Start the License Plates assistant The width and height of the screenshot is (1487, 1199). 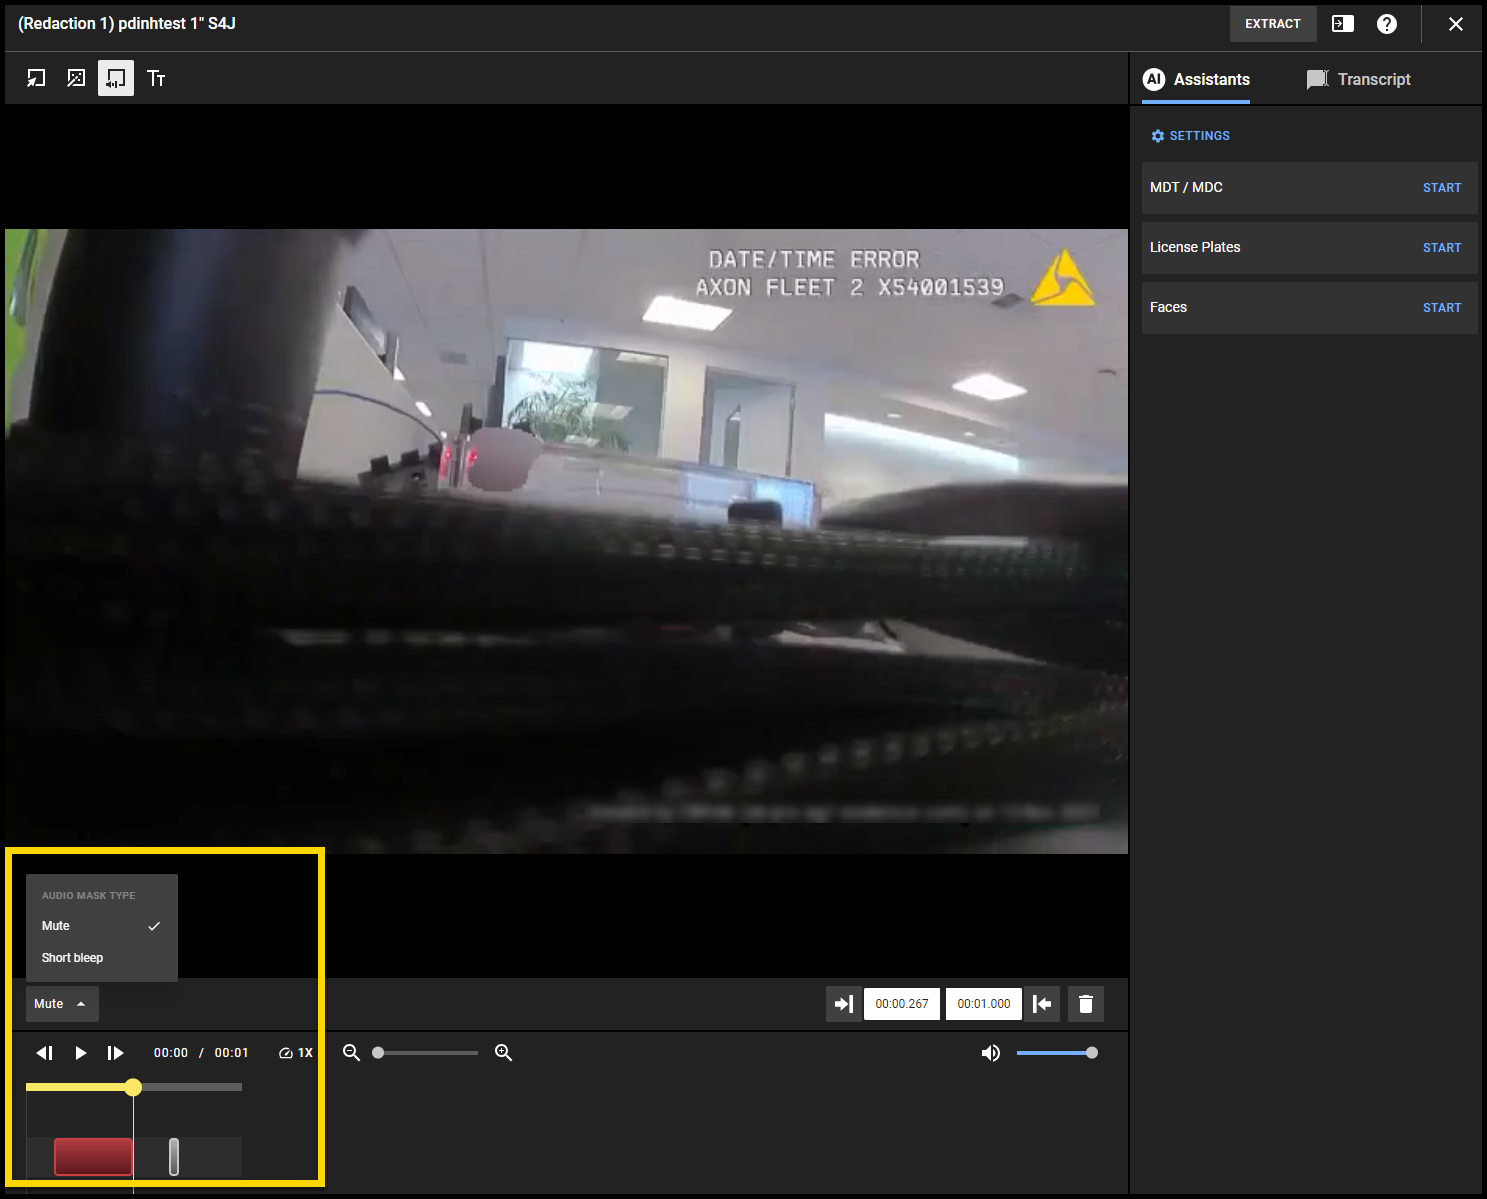coord(1441,248)
